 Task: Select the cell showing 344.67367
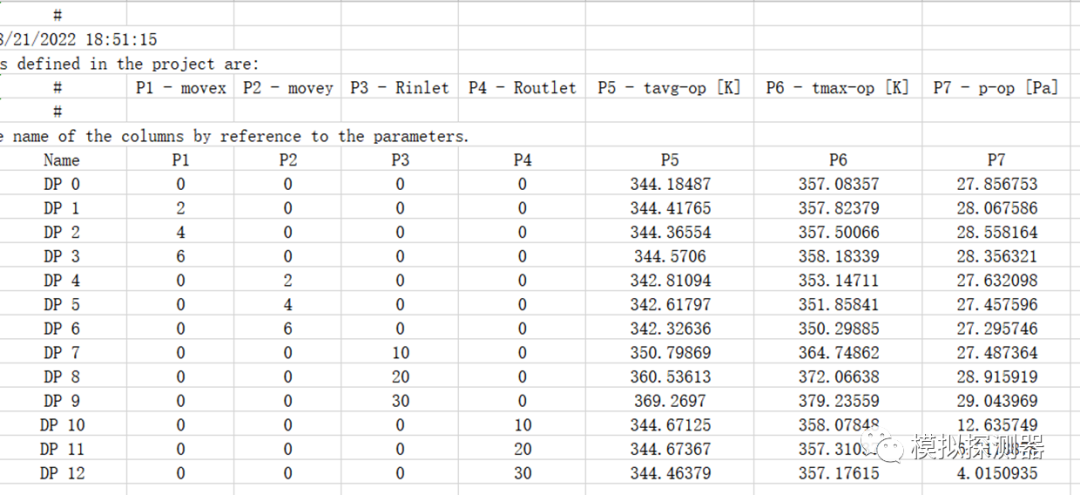coord(669,449)
